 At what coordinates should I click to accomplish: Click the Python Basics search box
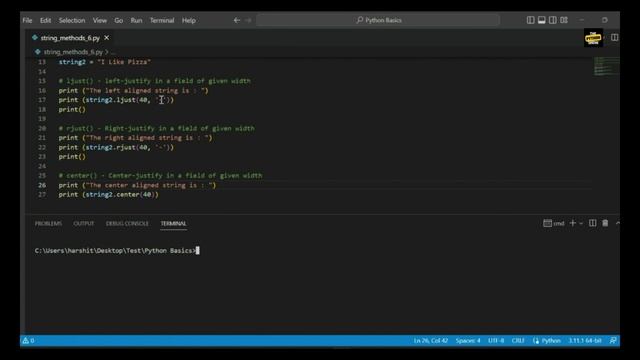tap(378, 20)
